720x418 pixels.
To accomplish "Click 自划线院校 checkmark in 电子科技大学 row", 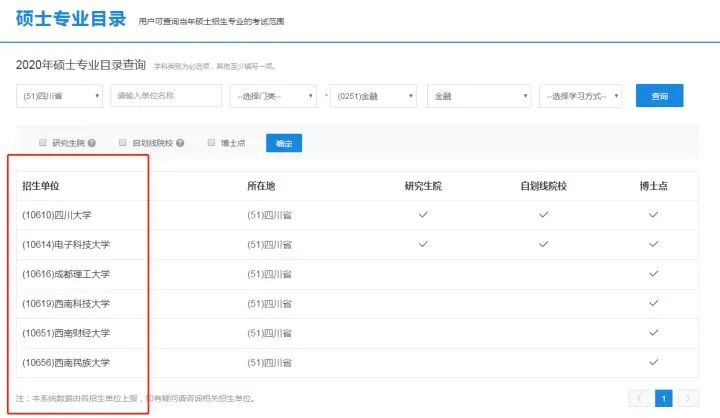I will [x=543, y=244].
